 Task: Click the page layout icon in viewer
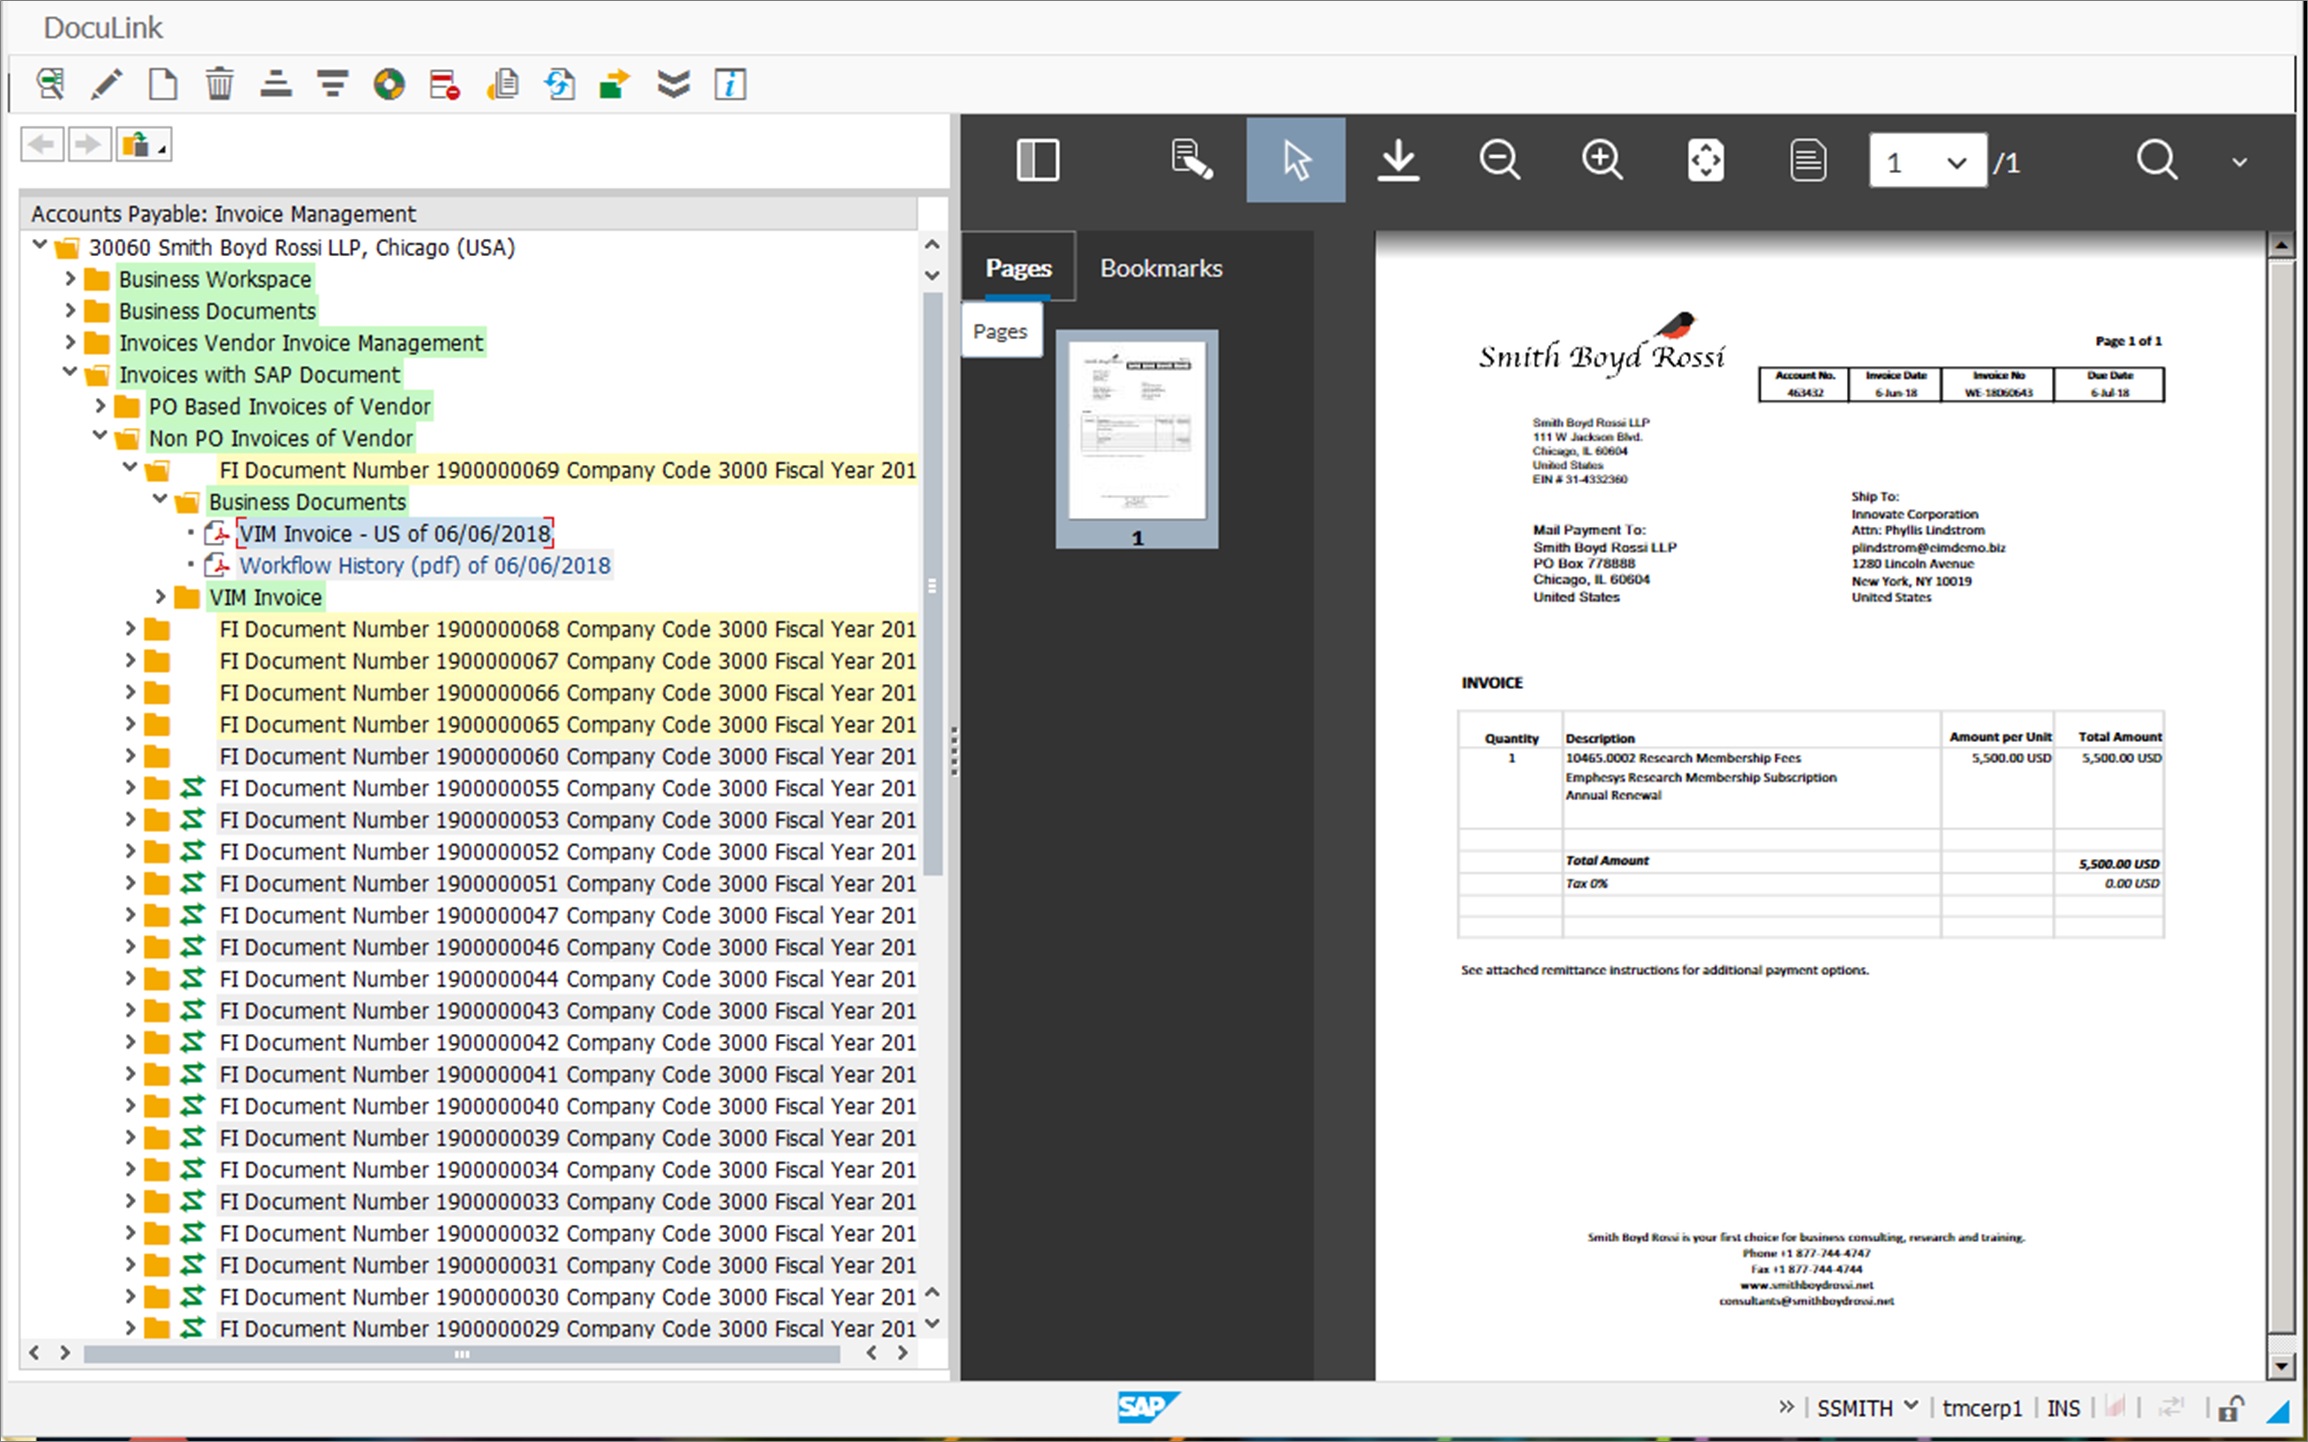point(1808,160)
